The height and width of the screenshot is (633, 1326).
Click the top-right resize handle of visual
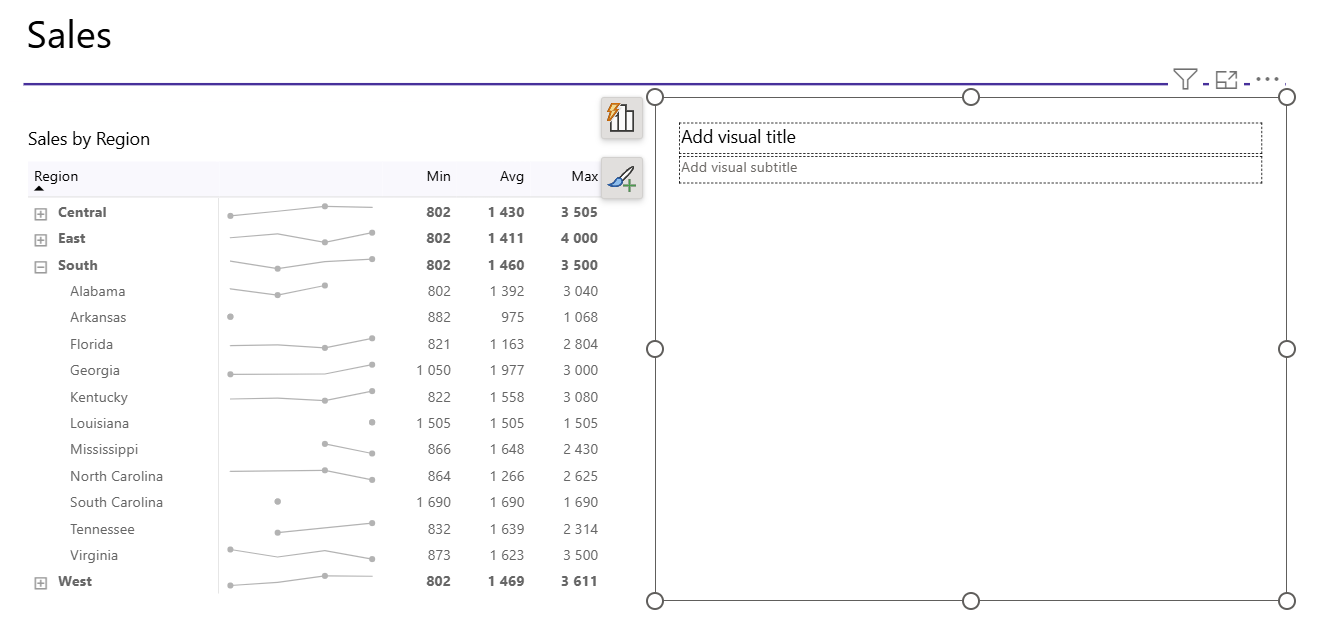click(x=1287, y=96)
